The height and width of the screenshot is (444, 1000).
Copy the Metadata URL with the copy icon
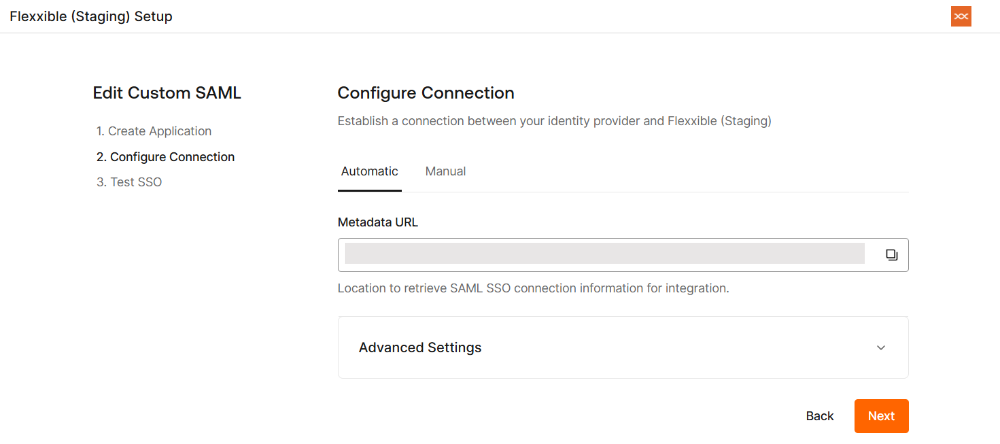coord(891,255)
